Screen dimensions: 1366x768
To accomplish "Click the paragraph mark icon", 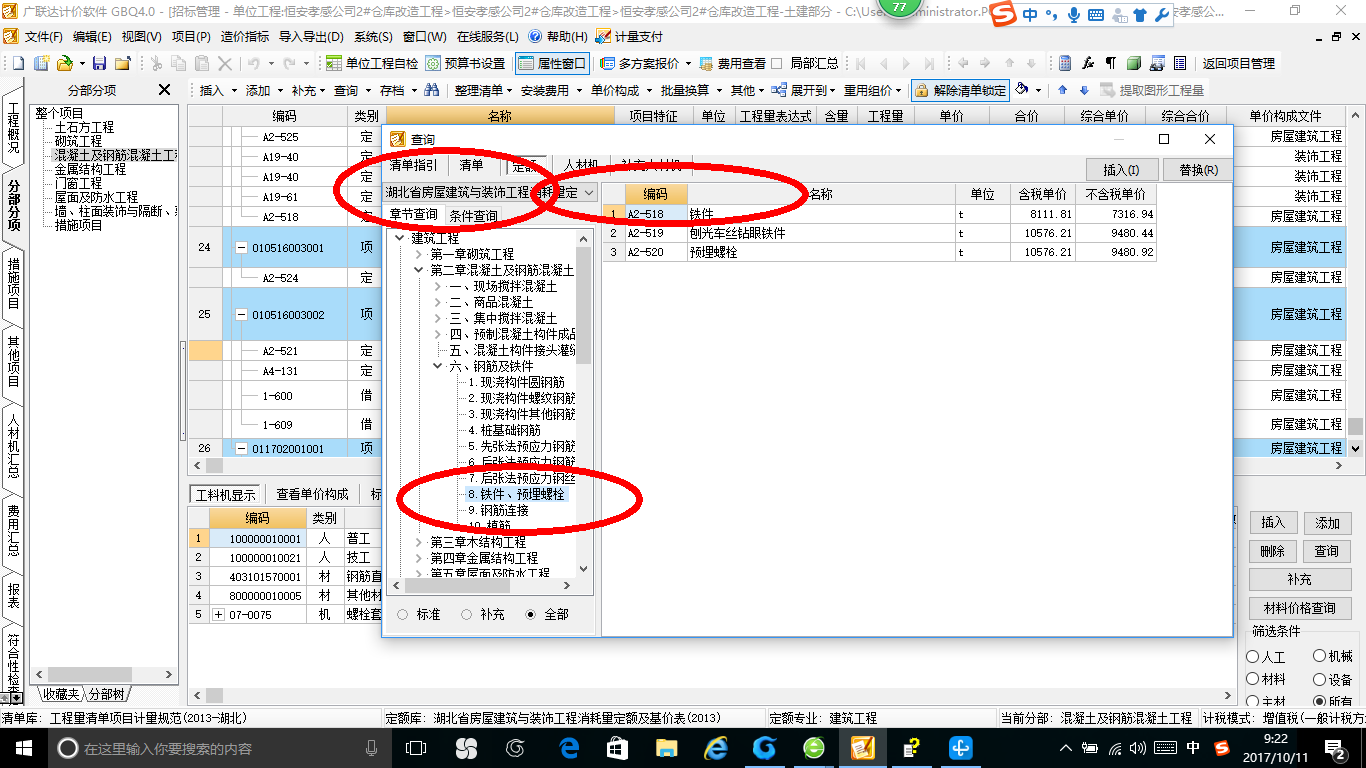I will tap(1110, 63).
